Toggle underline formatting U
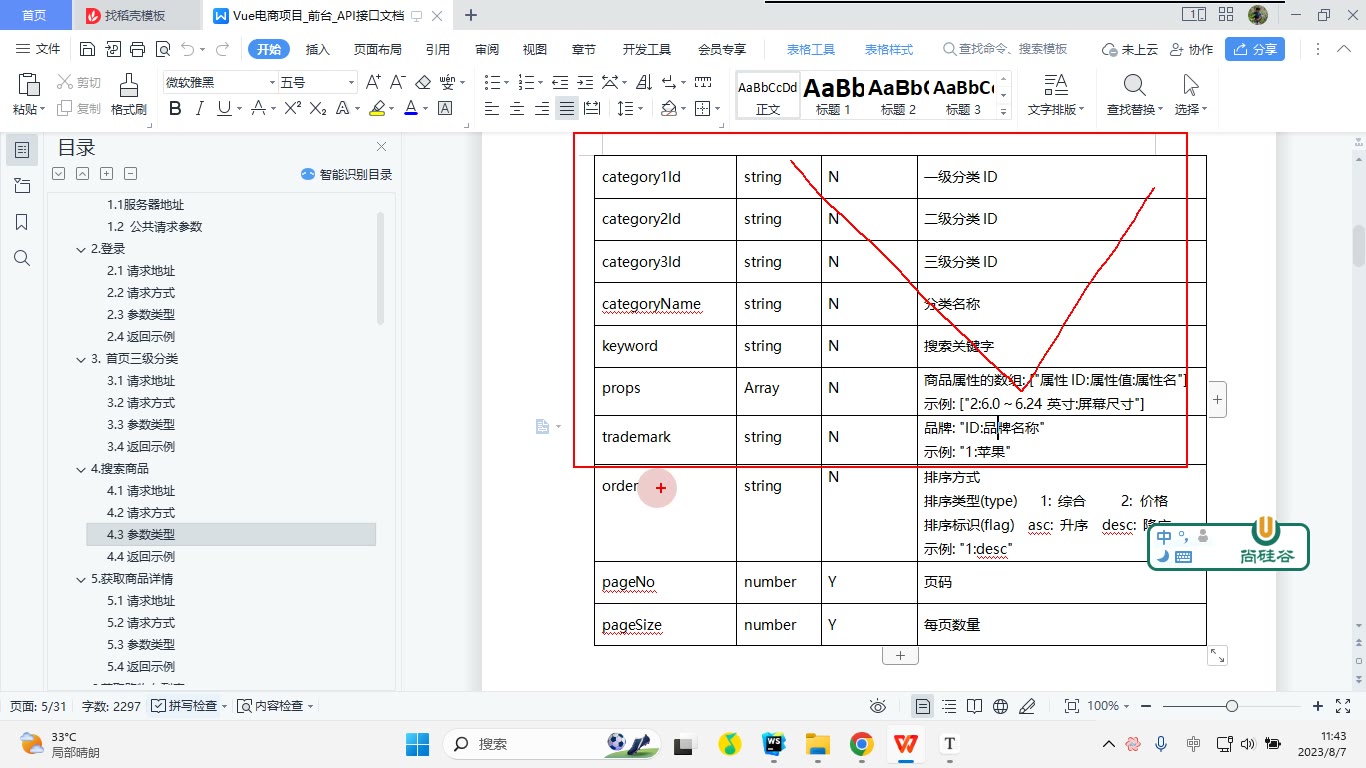The height and width of the screenshot is (768, 1366). point(223,108)
